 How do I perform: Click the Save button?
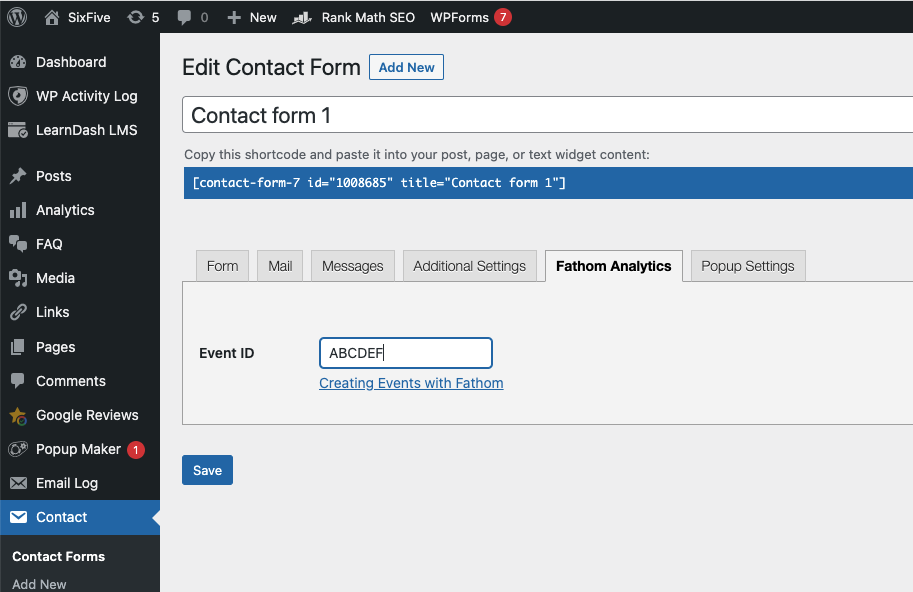(207, 470)
